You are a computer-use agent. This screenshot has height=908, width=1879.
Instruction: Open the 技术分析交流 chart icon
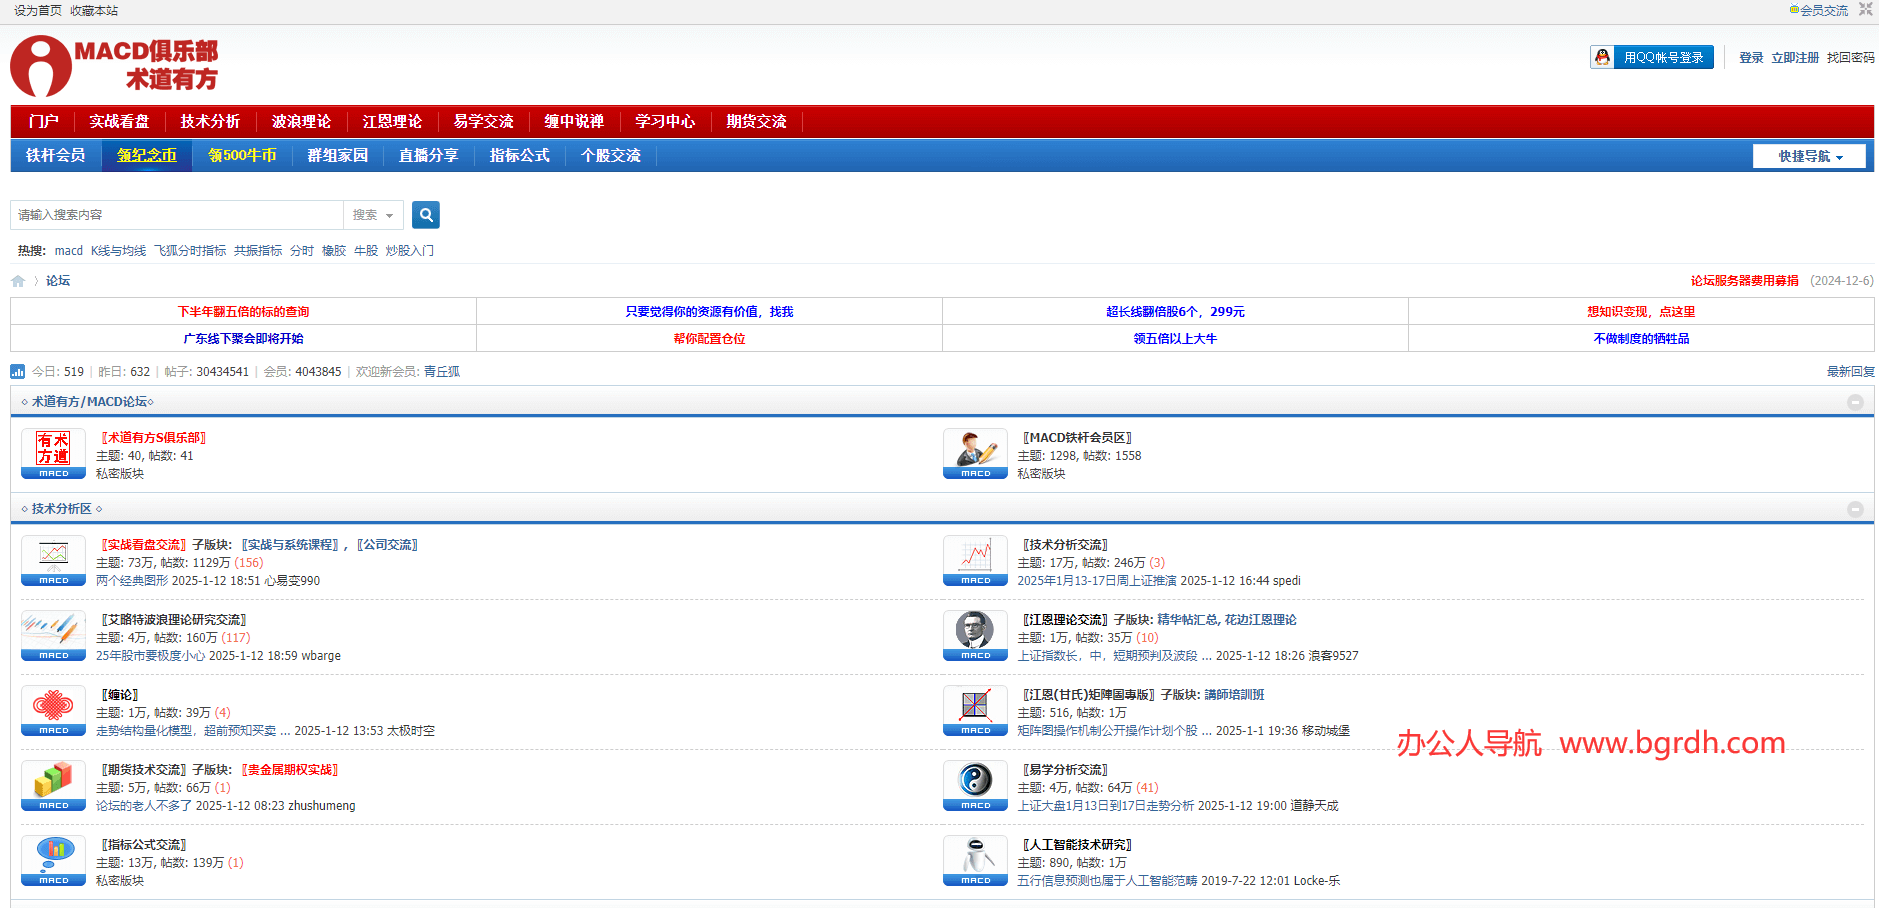click(x=975, y=560)
